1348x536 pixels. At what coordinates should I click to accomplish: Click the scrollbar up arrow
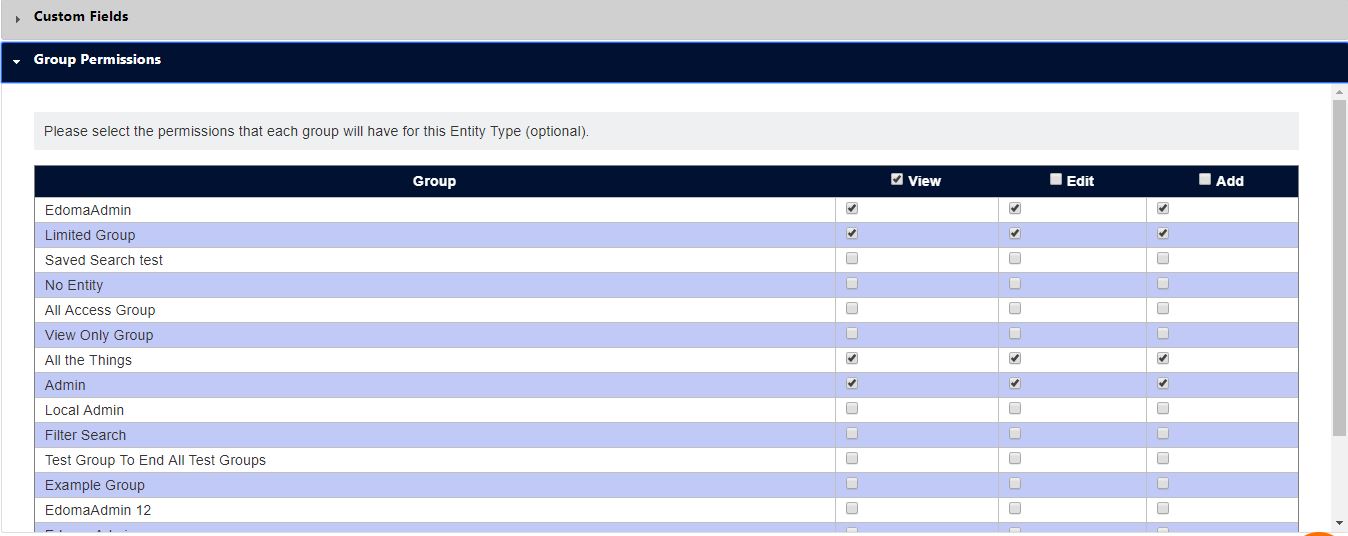1340,92
